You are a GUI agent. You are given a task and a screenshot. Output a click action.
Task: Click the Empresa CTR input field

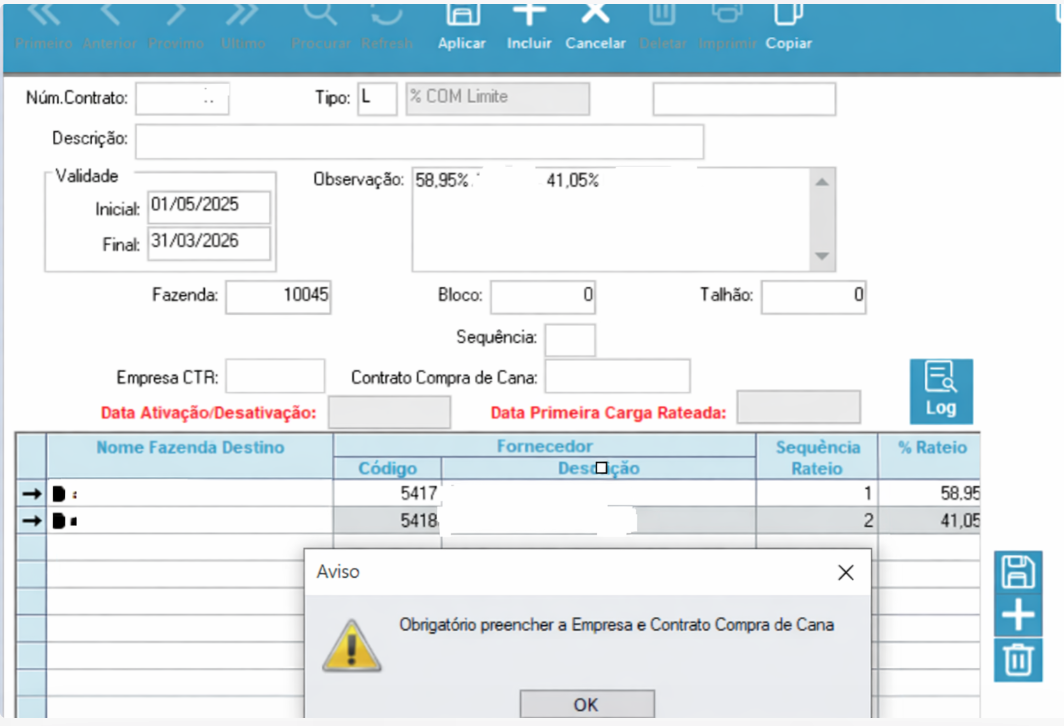coord(276,377)
